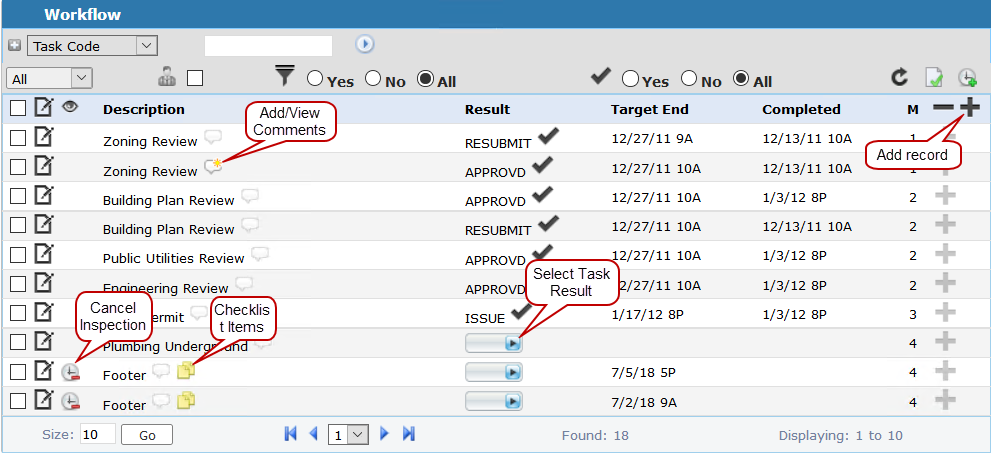Choose Yes radio beside checkmark filter

click(630, 78)
